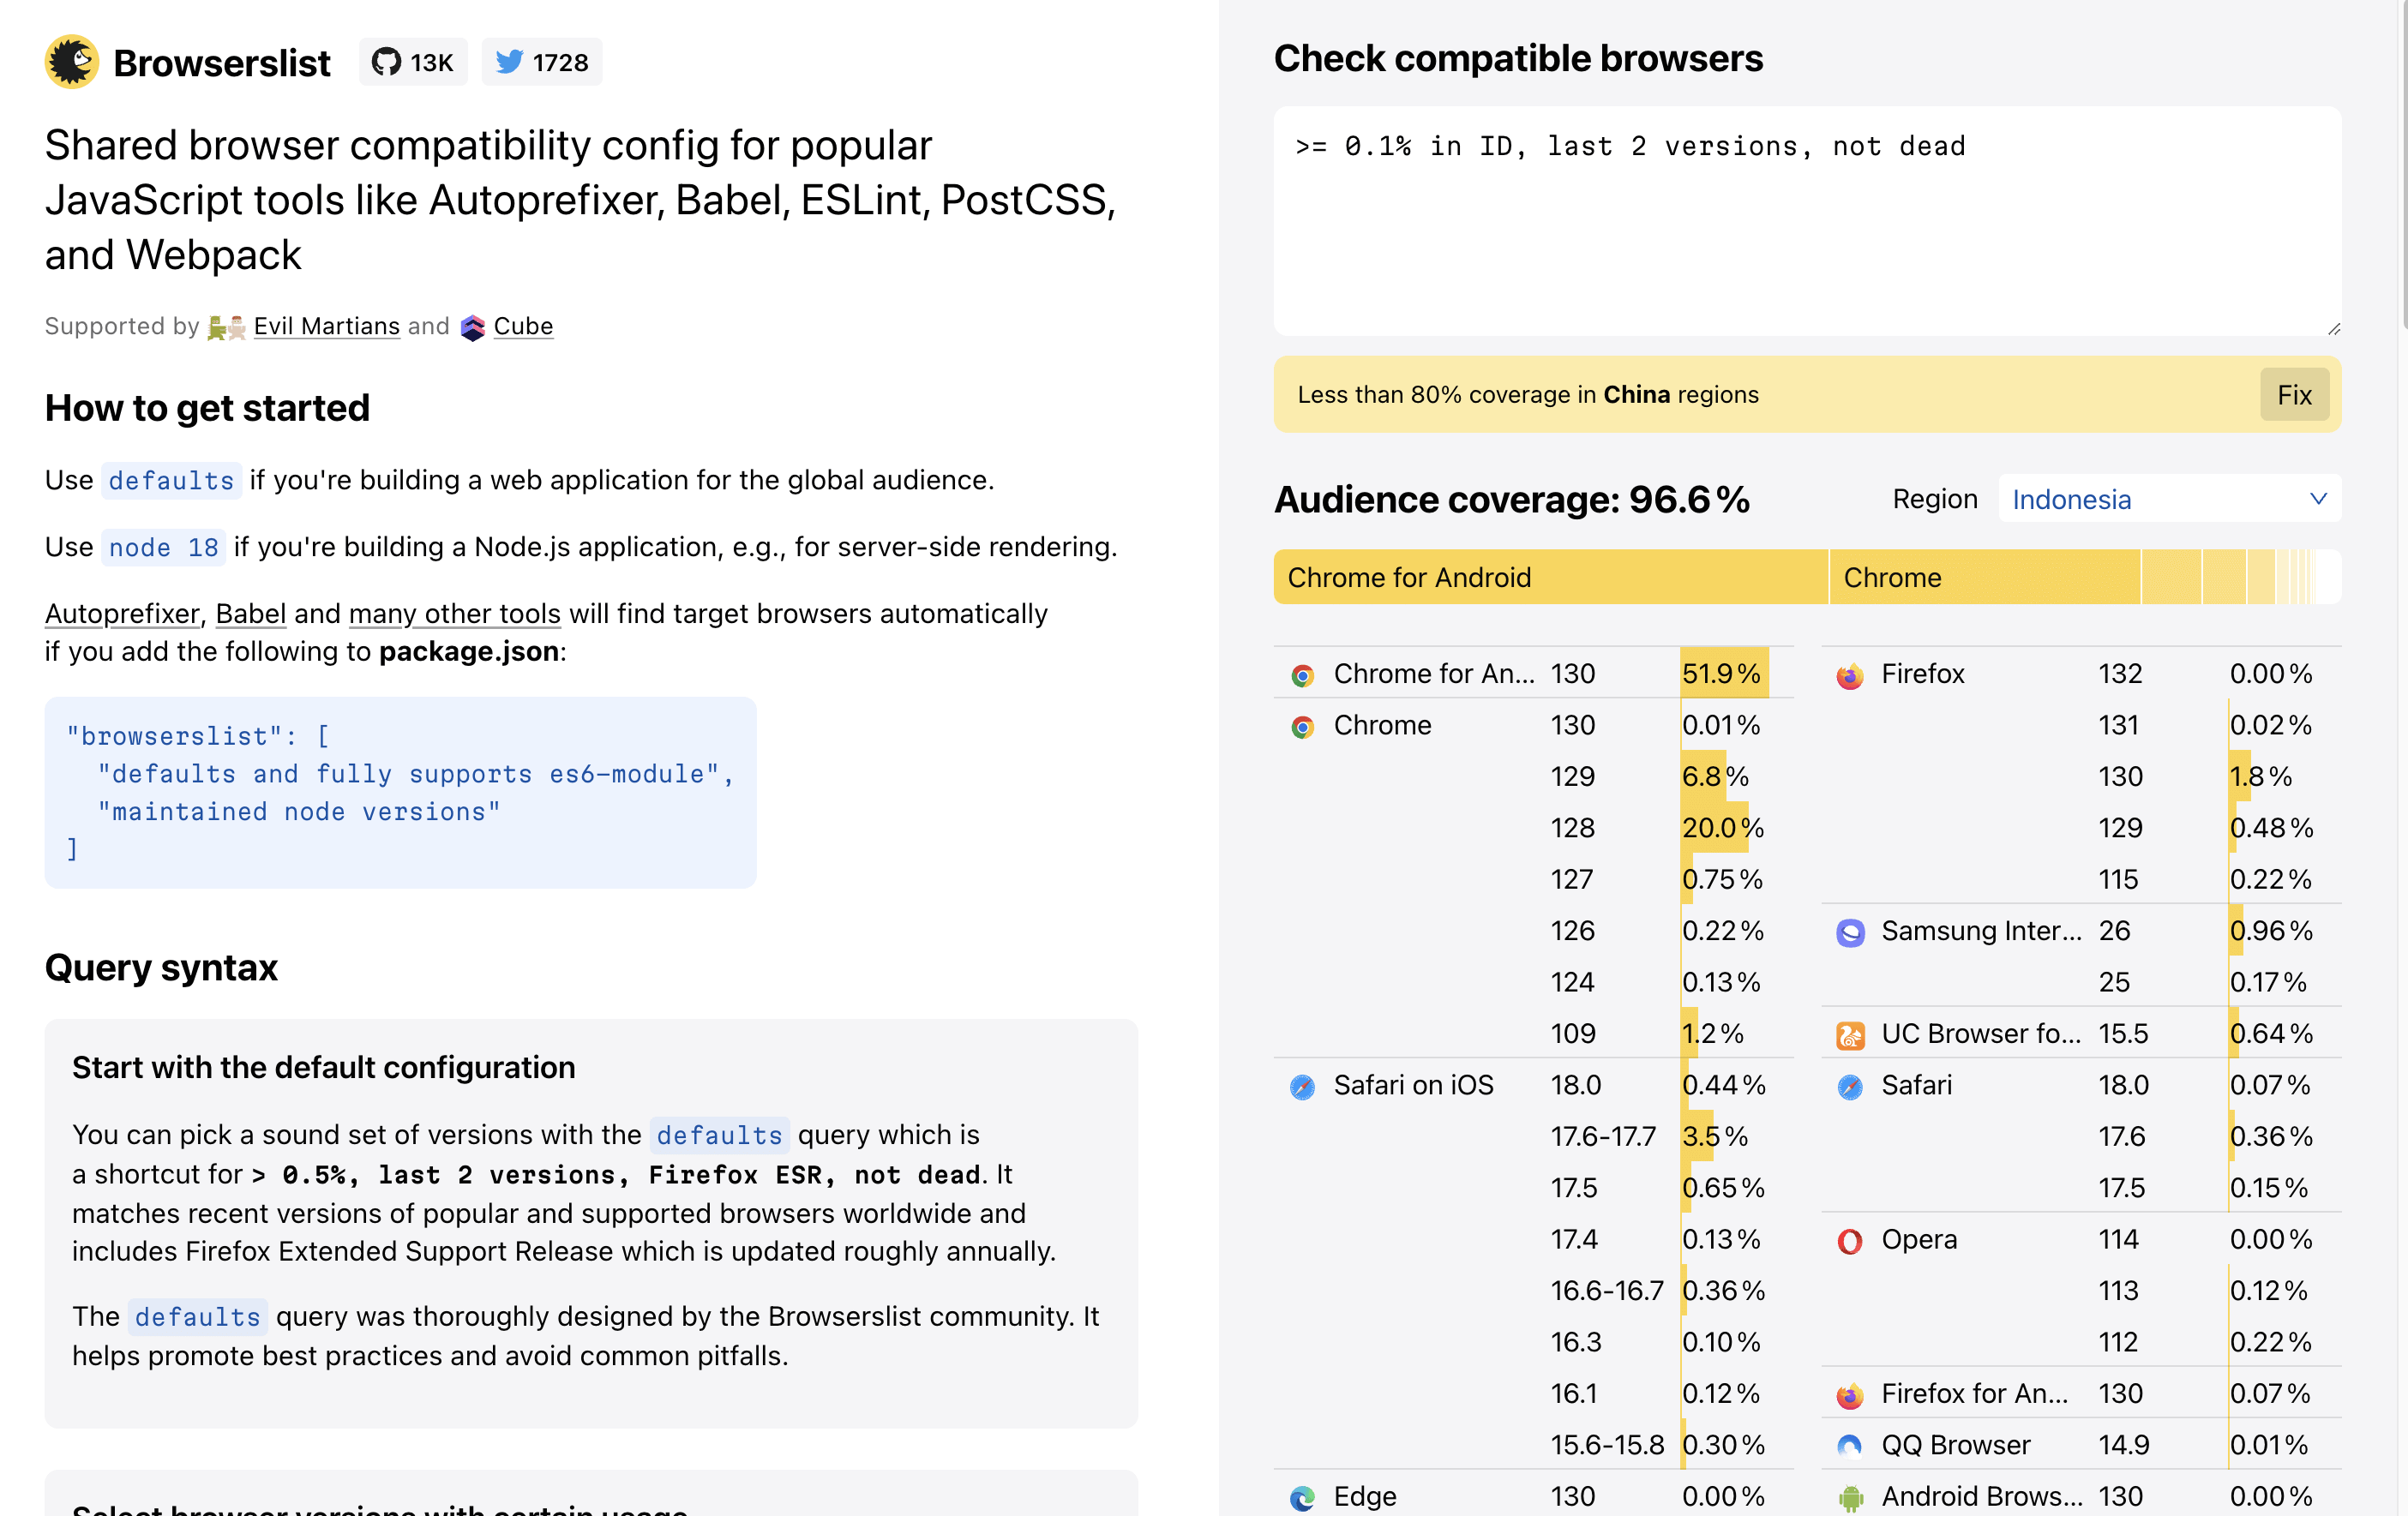The image size is (2408, 1516).
Task: Open the Autoprefixer link
Action: tap(121, 613)
